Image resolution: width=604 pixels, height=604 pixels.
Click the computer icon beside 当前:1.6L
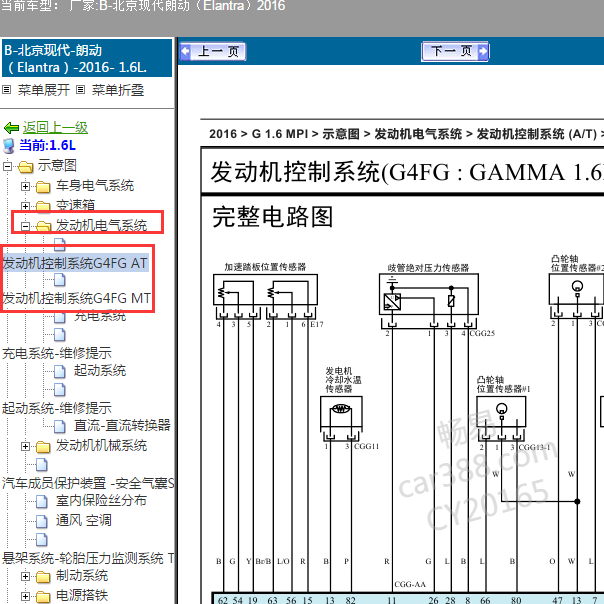coord(8,146)
